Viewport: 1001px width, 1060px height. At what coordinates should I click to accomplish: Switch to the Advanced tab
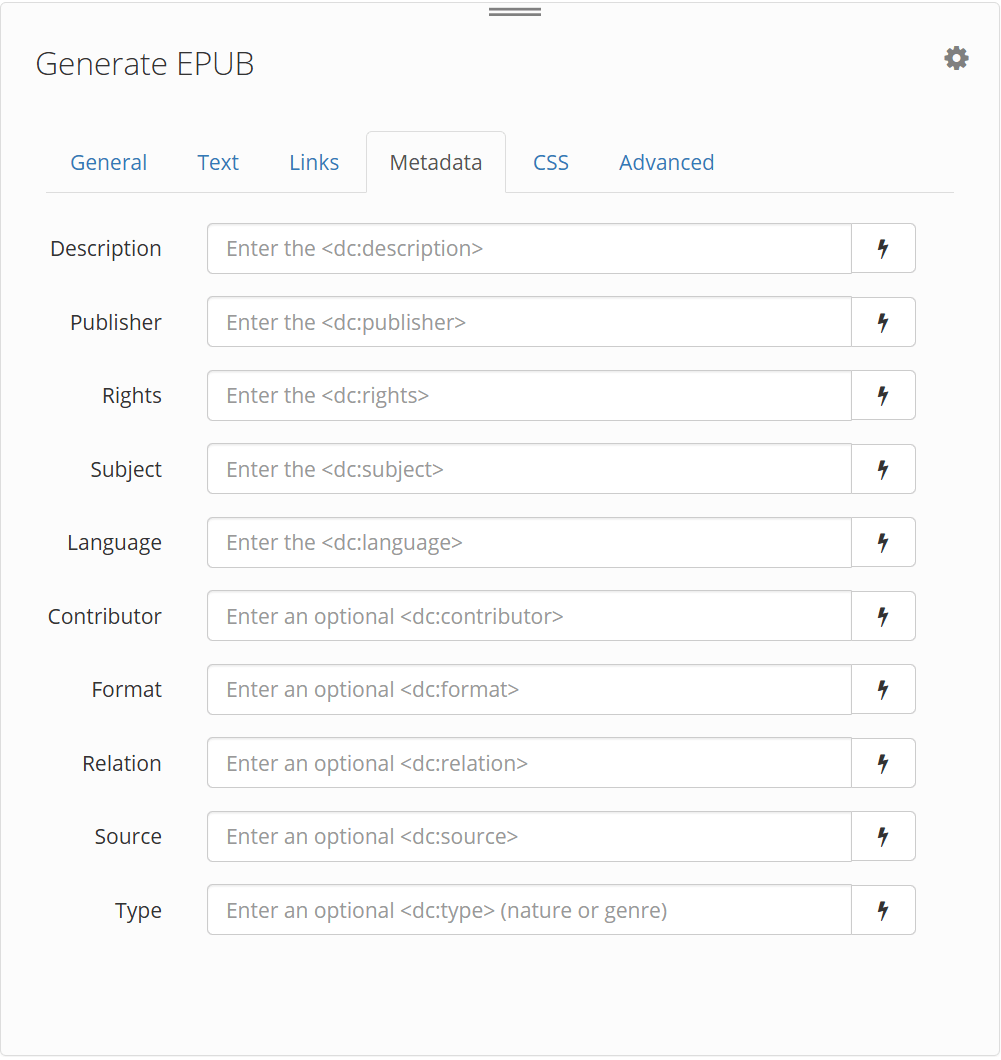point(666,162)
